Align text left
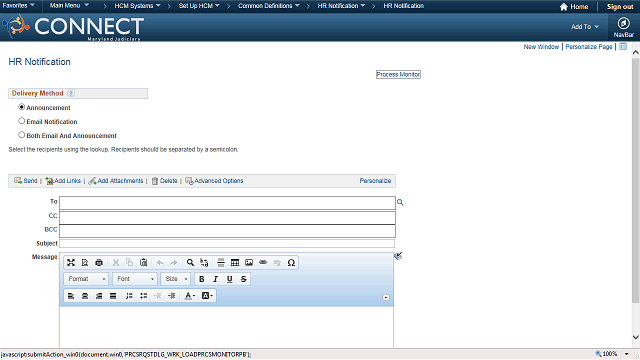This screenshot has width=640, height=360. (71, 296)
